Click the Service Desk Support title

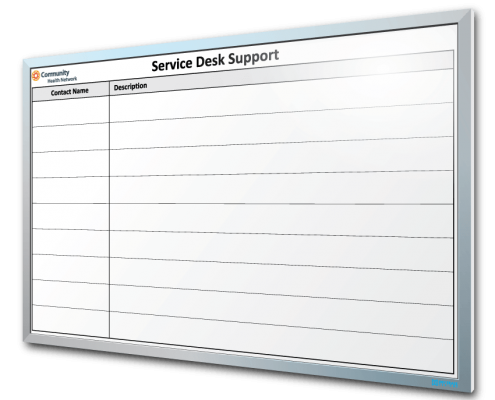(x=215, y=60)
